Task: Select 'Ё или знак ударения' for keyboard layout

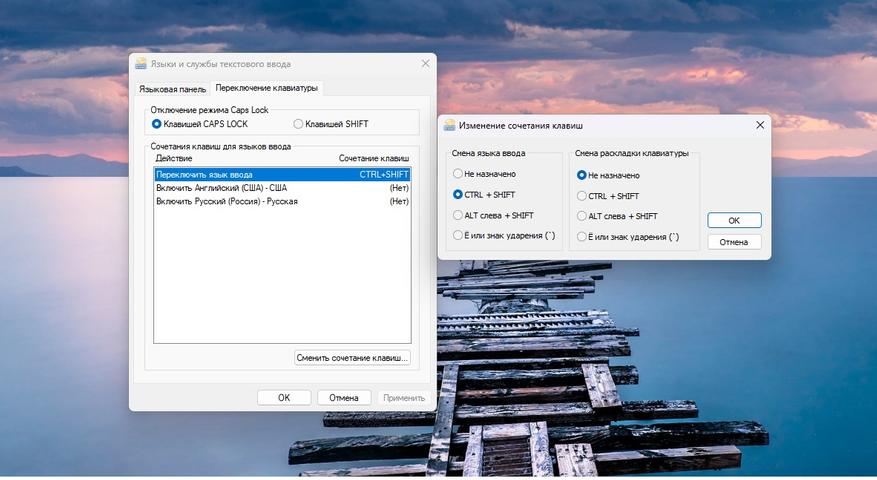Action: pos(582,237)
